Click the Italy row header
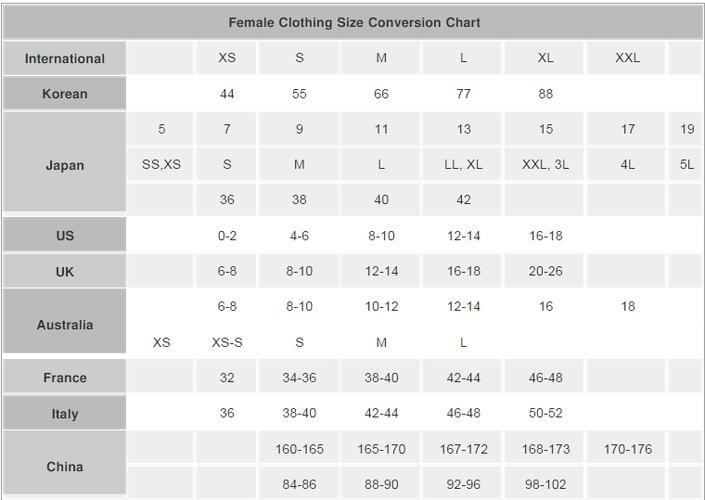Image resolution: width=705 pixels, height=500 pixels. pos(65,413)
